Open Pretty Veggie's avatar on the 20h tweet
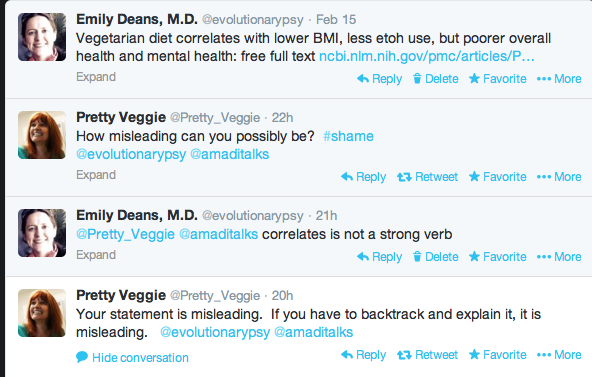The height and width of the screenshot is (377, 592). point(42,313)
